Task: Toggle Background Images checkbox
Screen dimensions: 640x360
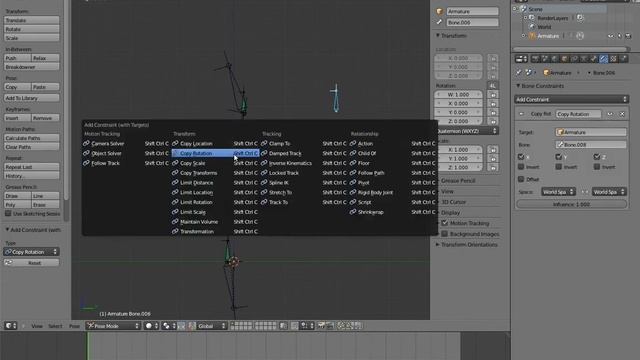Action: tap(445, 234)
